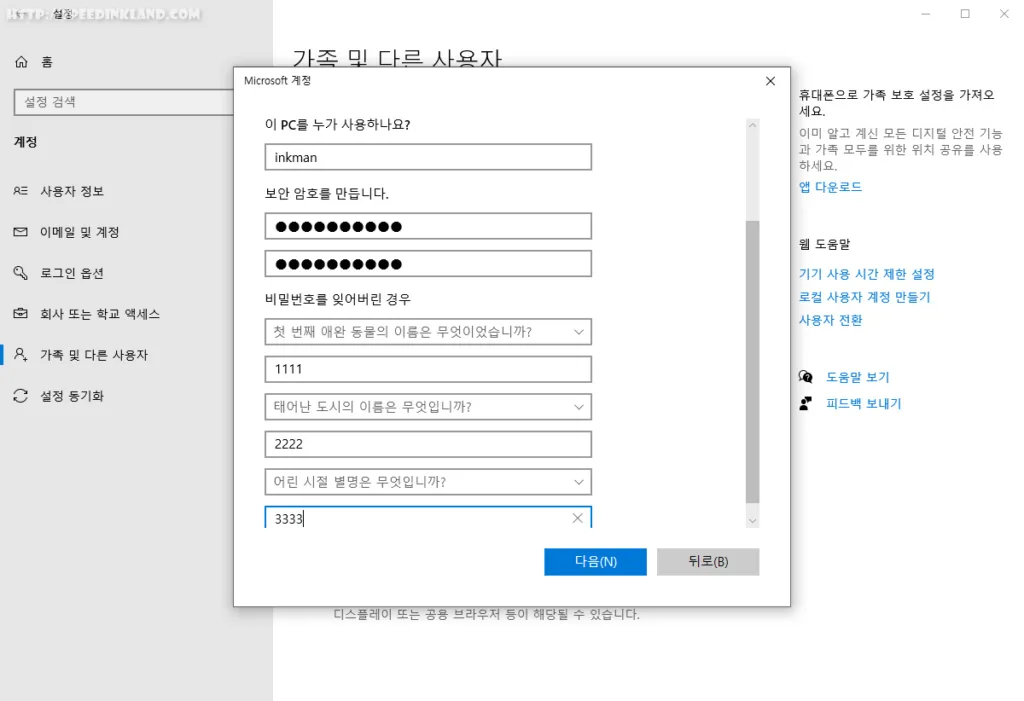Open the childhood nickname question dropdown
This screenshot has height=701, width=1024.
[428, 482]
